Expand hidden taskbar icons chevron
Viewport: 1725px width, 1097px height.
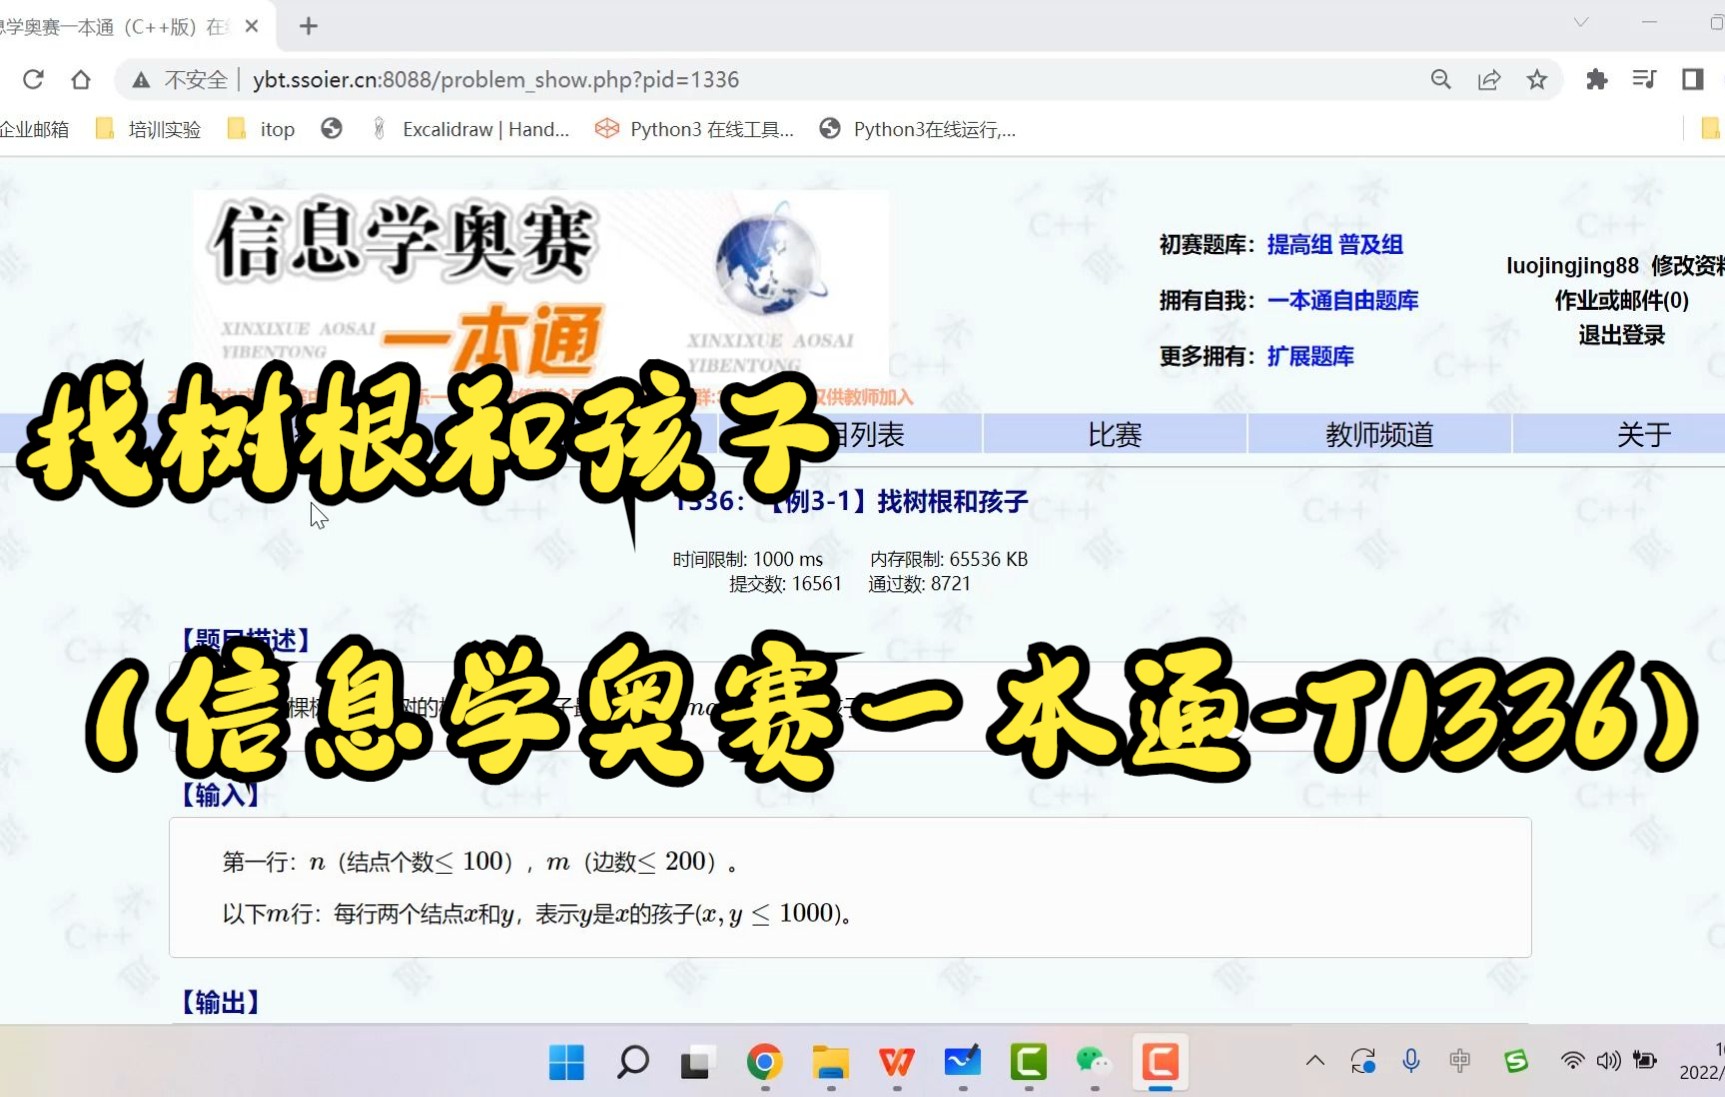pos(1314,1062)
